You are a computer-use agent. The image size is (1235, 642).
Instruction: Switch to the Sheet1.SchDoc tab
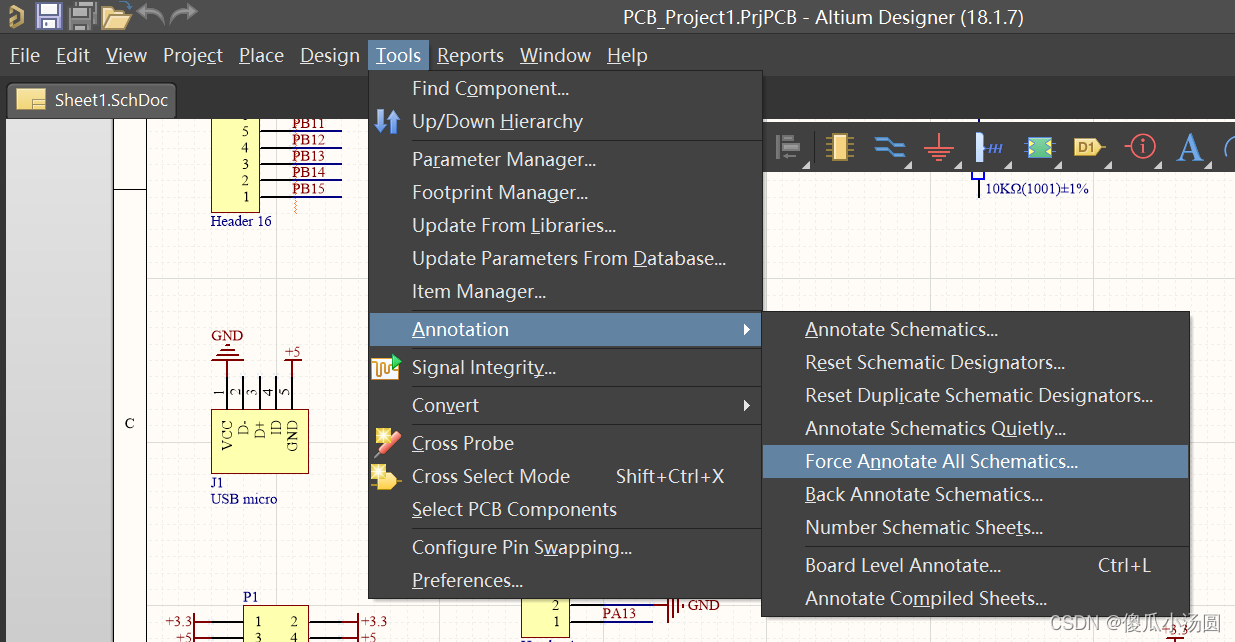coord(92,99)
